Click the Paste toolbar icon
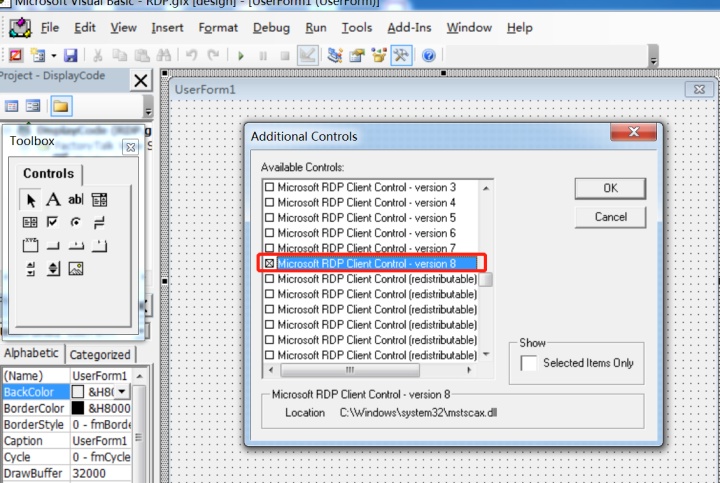The width and height of the screenshot is (720, 483). (x=141, y=56)
